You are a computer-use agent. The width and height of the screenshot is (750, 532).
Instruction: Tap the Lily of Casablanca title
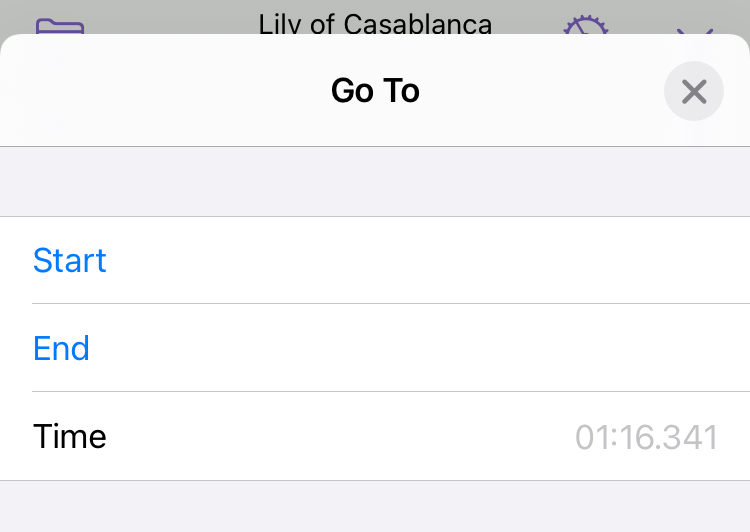point(375,24)
